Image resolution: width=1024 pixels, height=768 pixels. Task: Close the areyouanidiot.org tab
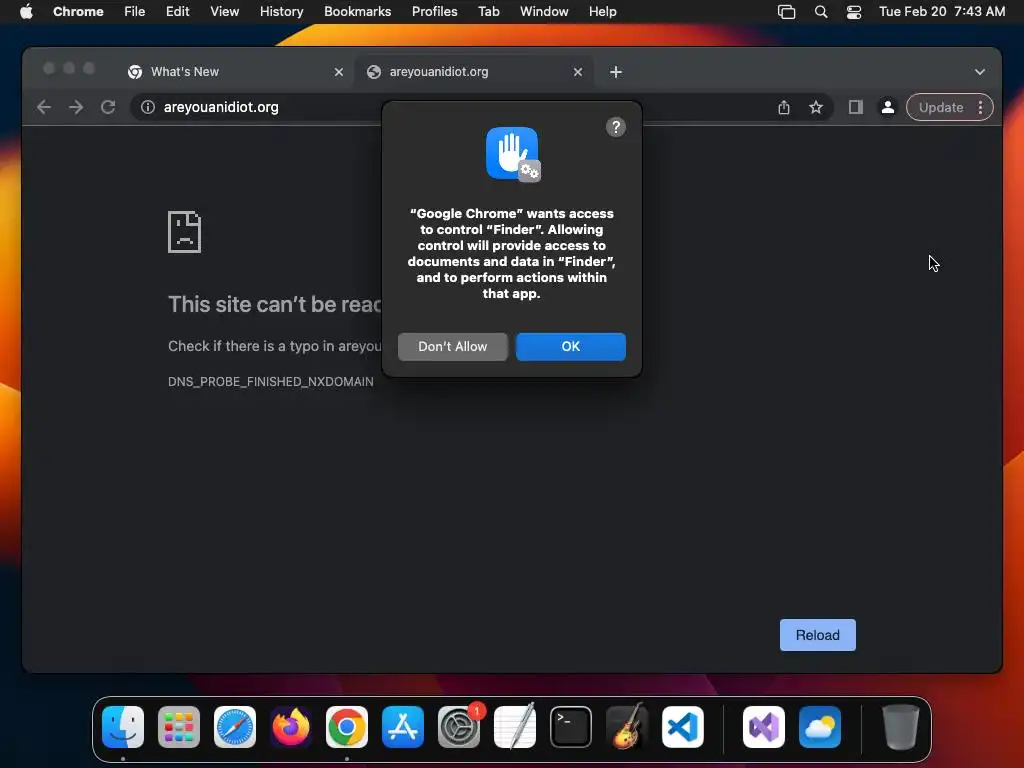[578, 72]
